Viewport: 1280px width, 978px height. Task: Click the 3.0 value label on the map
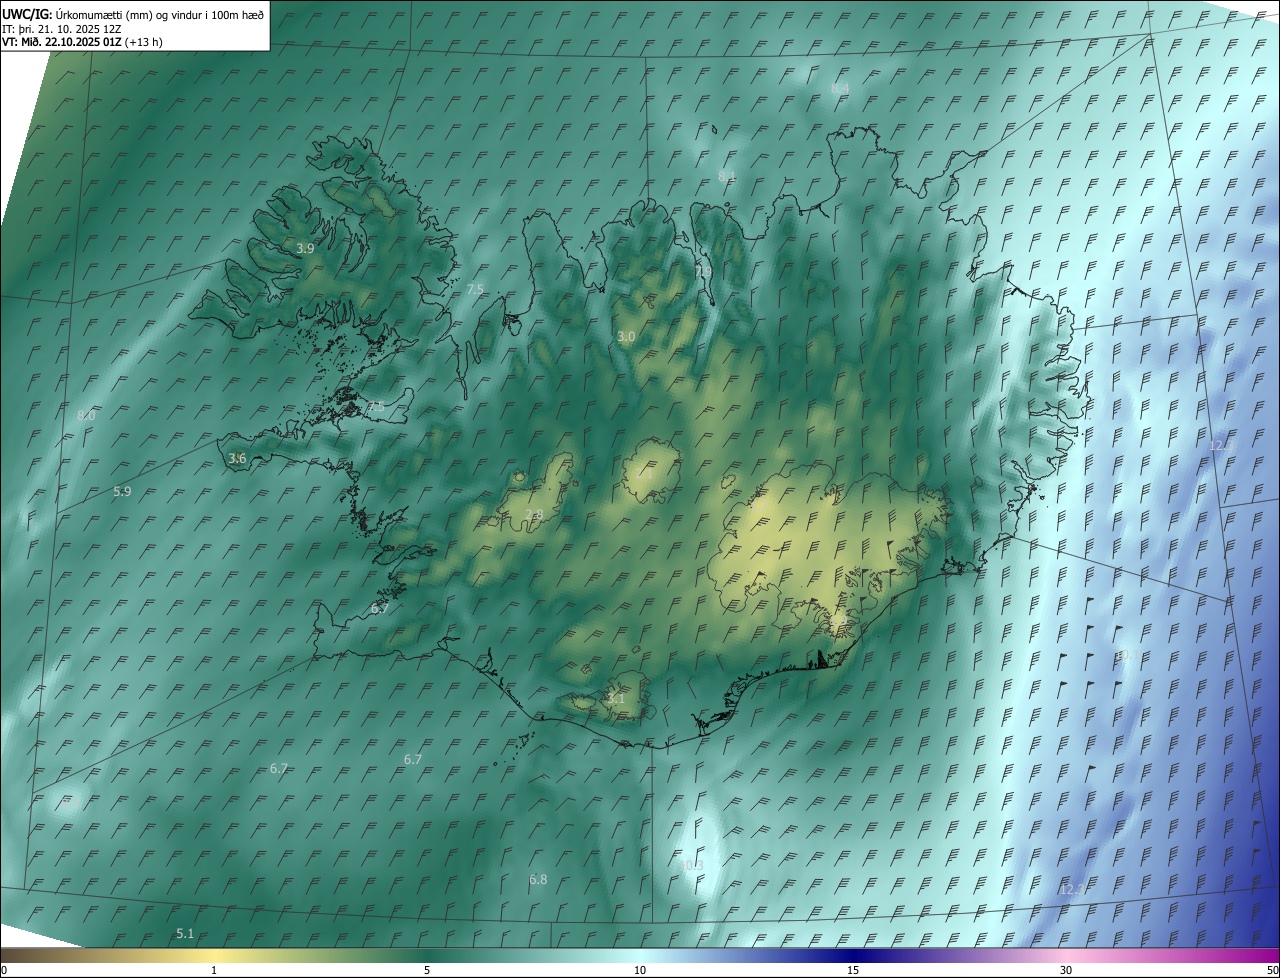tap(626, 337)
